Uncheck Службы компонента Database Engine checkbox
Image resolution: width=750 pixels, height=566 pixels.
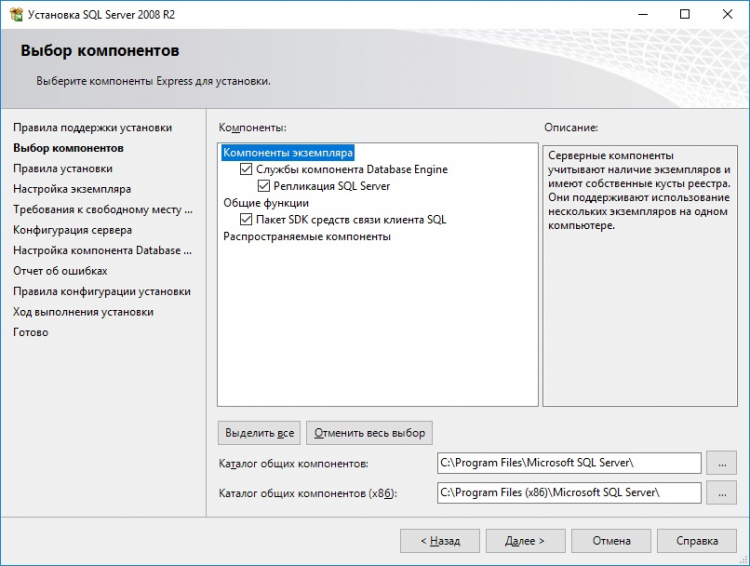[246, 169]
